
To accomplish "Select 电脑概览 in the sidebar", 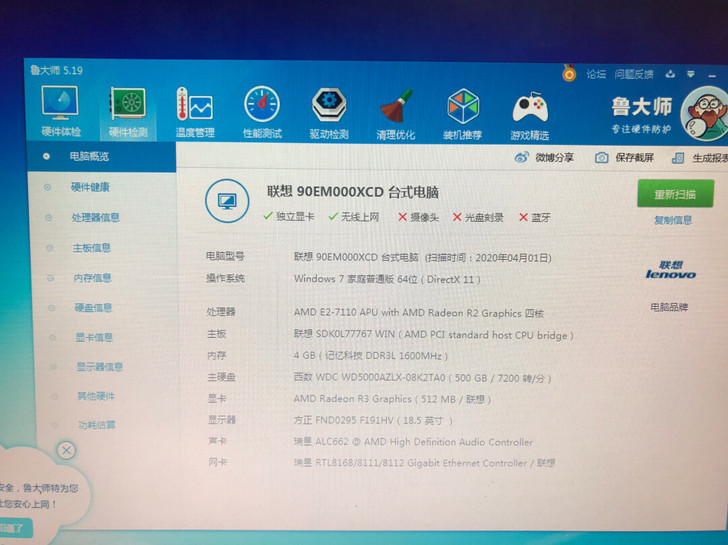I will click(x=102, y=156).
